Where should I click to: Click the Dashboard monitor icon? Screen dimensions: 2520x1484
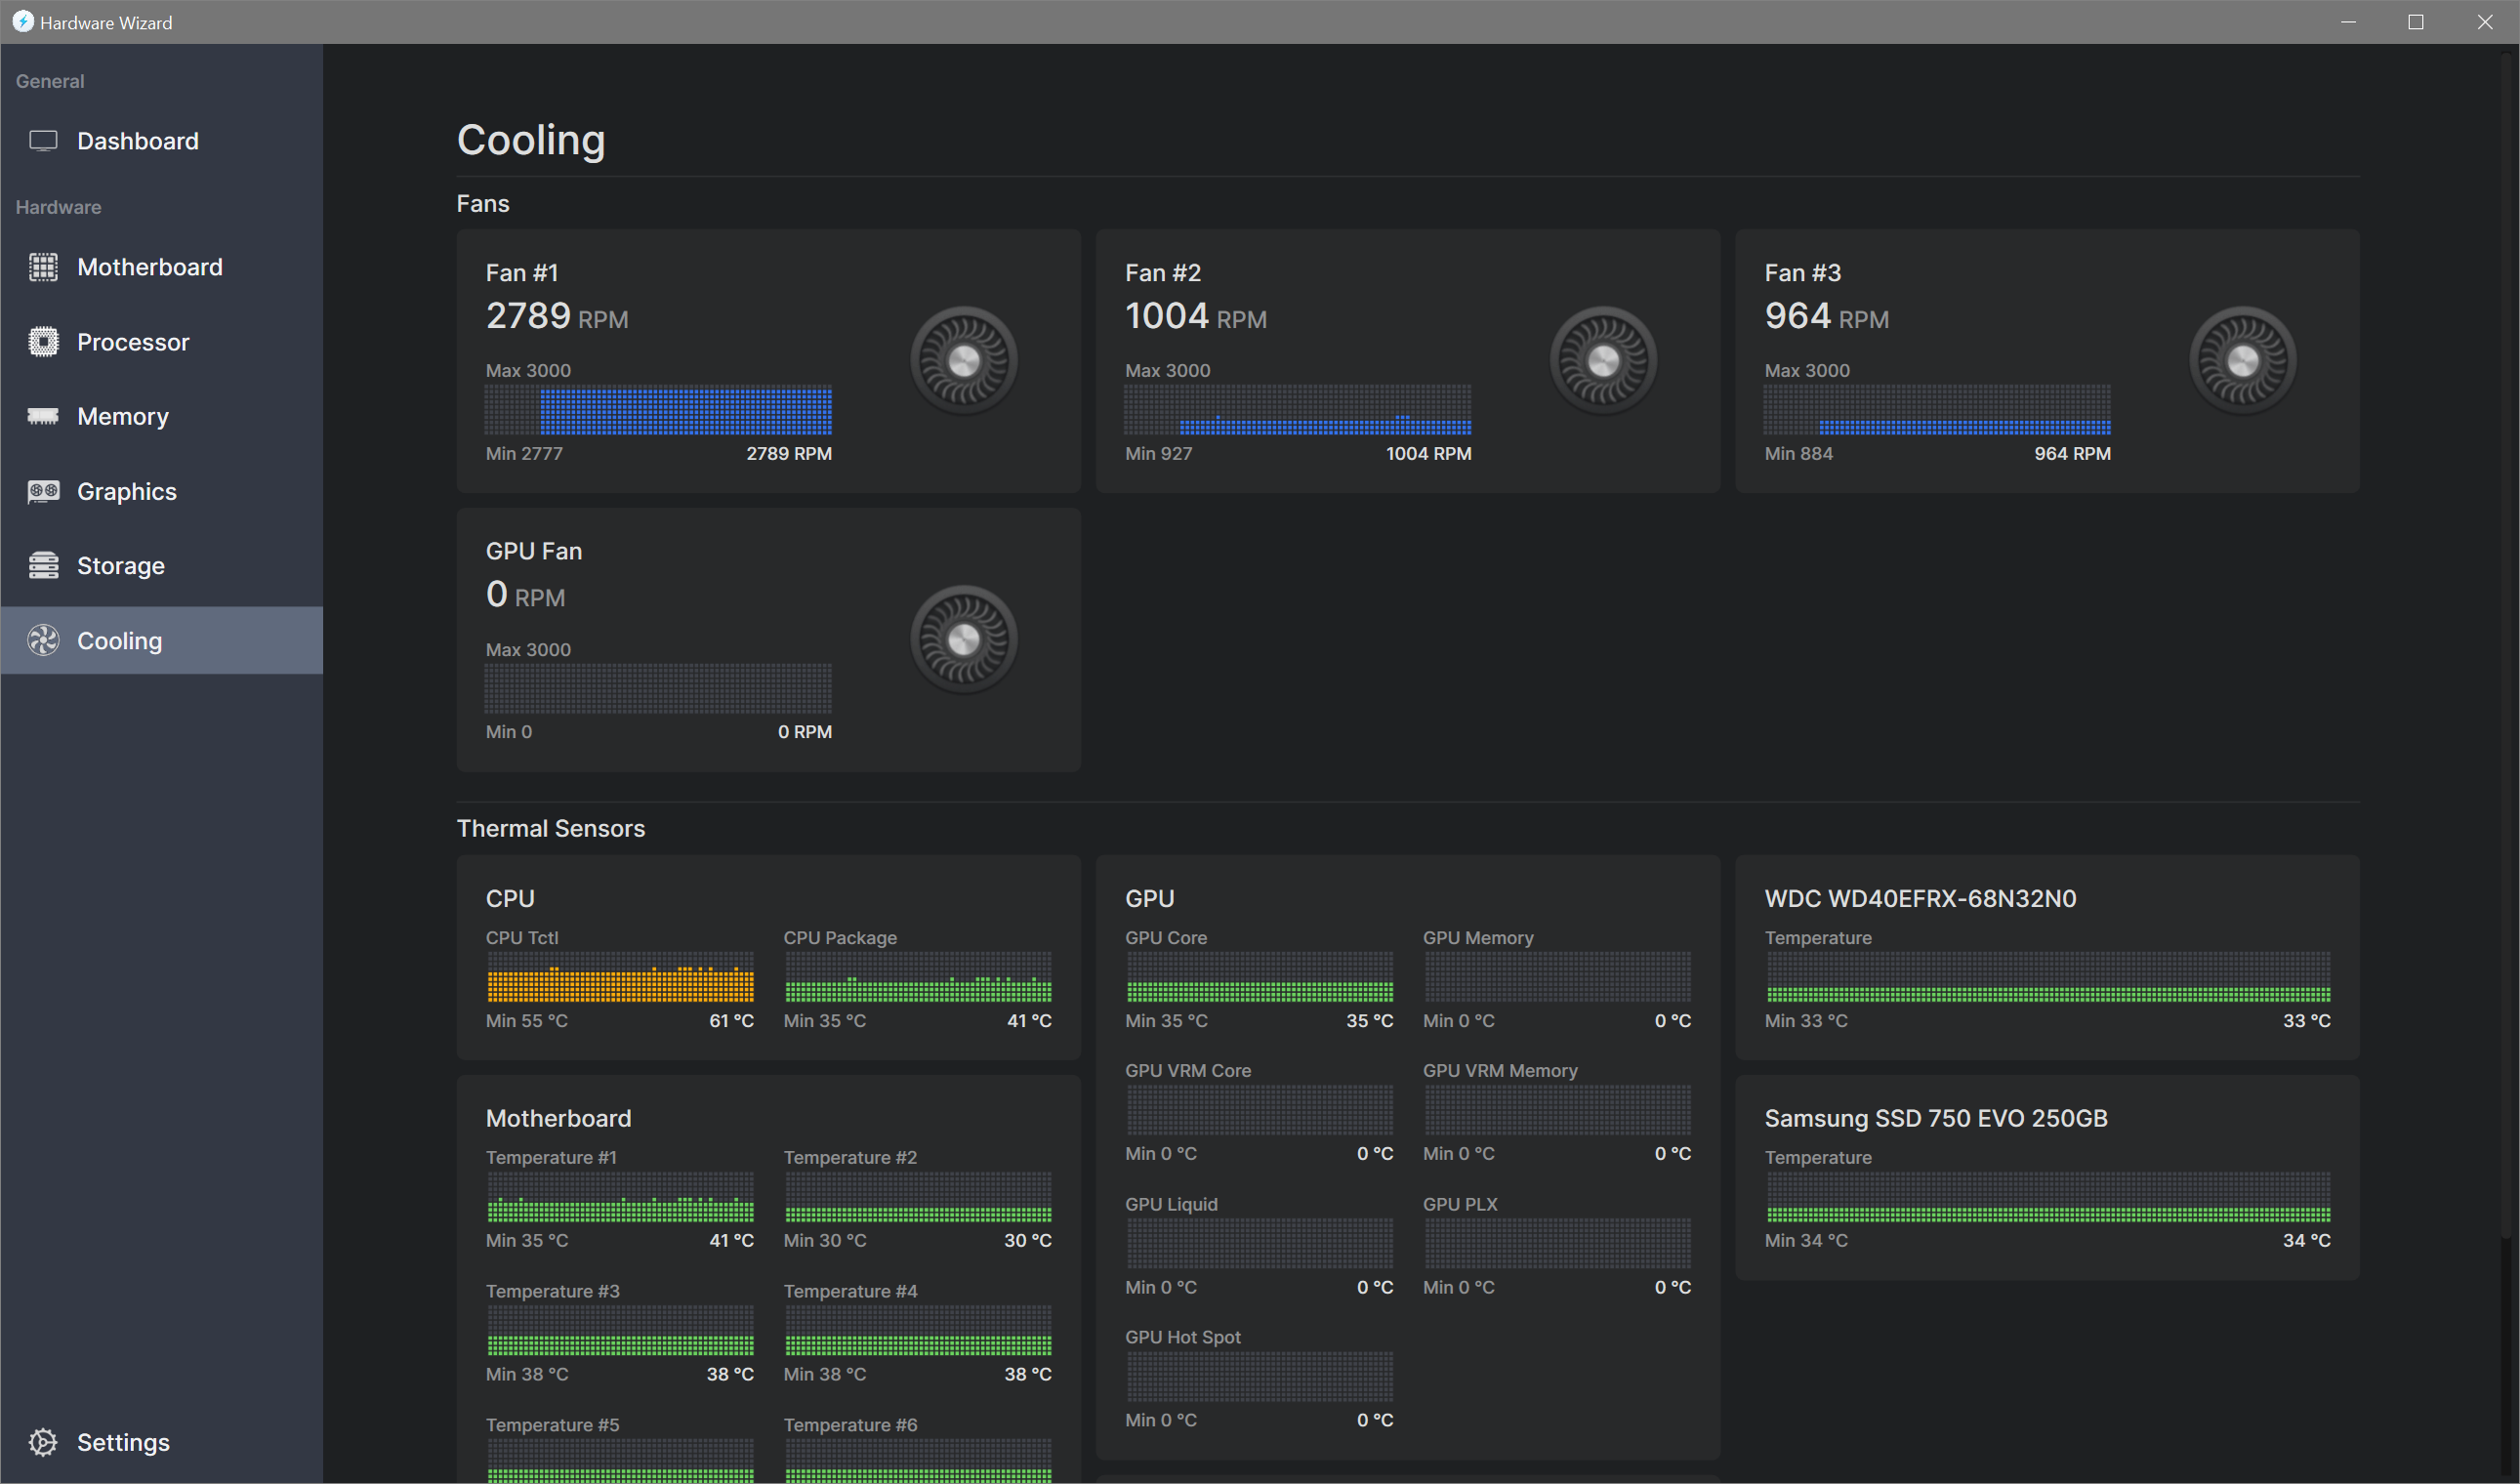pyautogui.click(x=43, y=141)
